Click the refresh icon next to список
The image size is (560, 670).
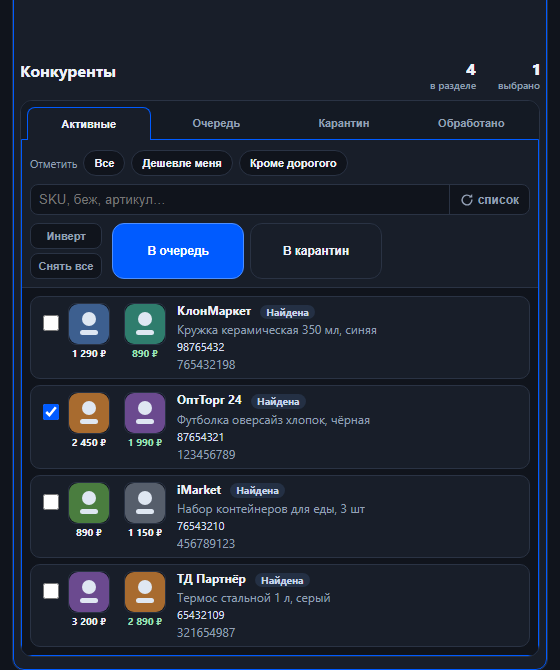(x=467, y=200)
